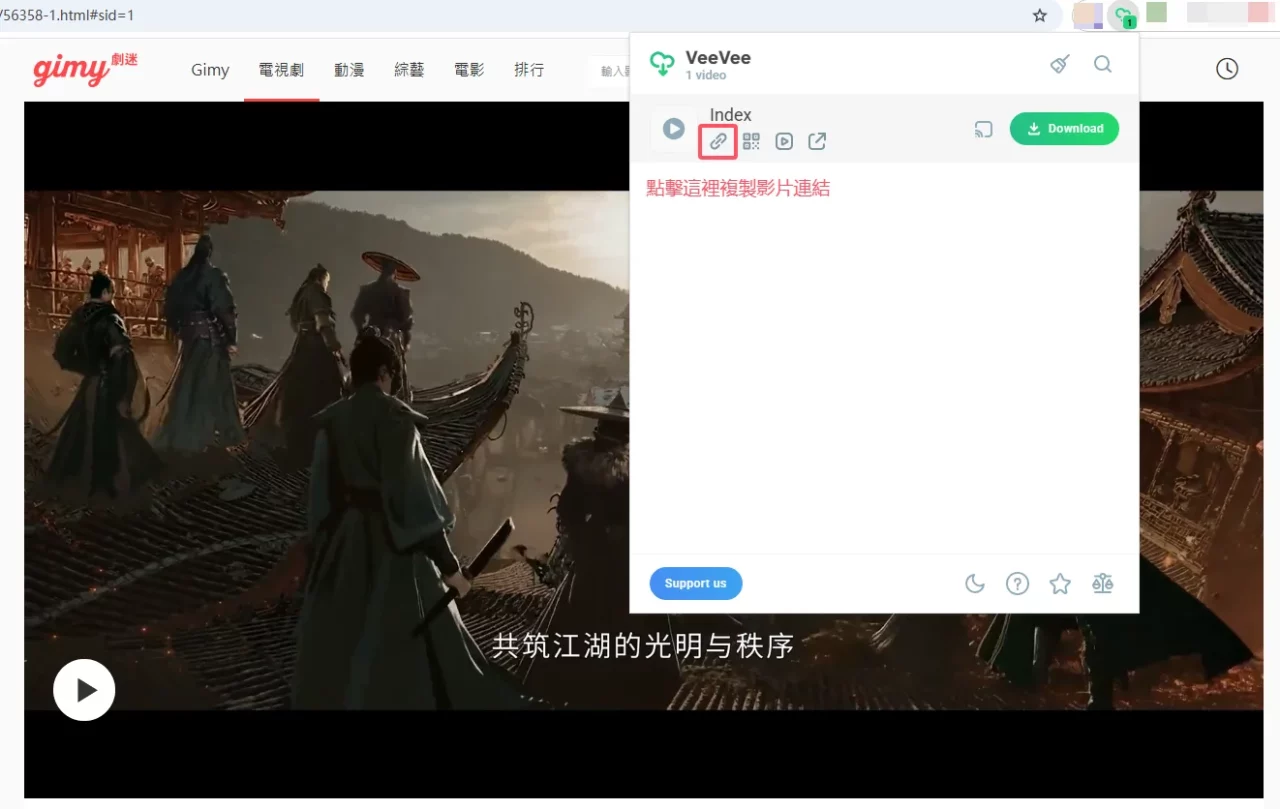Bookmark this page with the address bar star
The height and width of the screenshot is (809, 1280).
1039,16
